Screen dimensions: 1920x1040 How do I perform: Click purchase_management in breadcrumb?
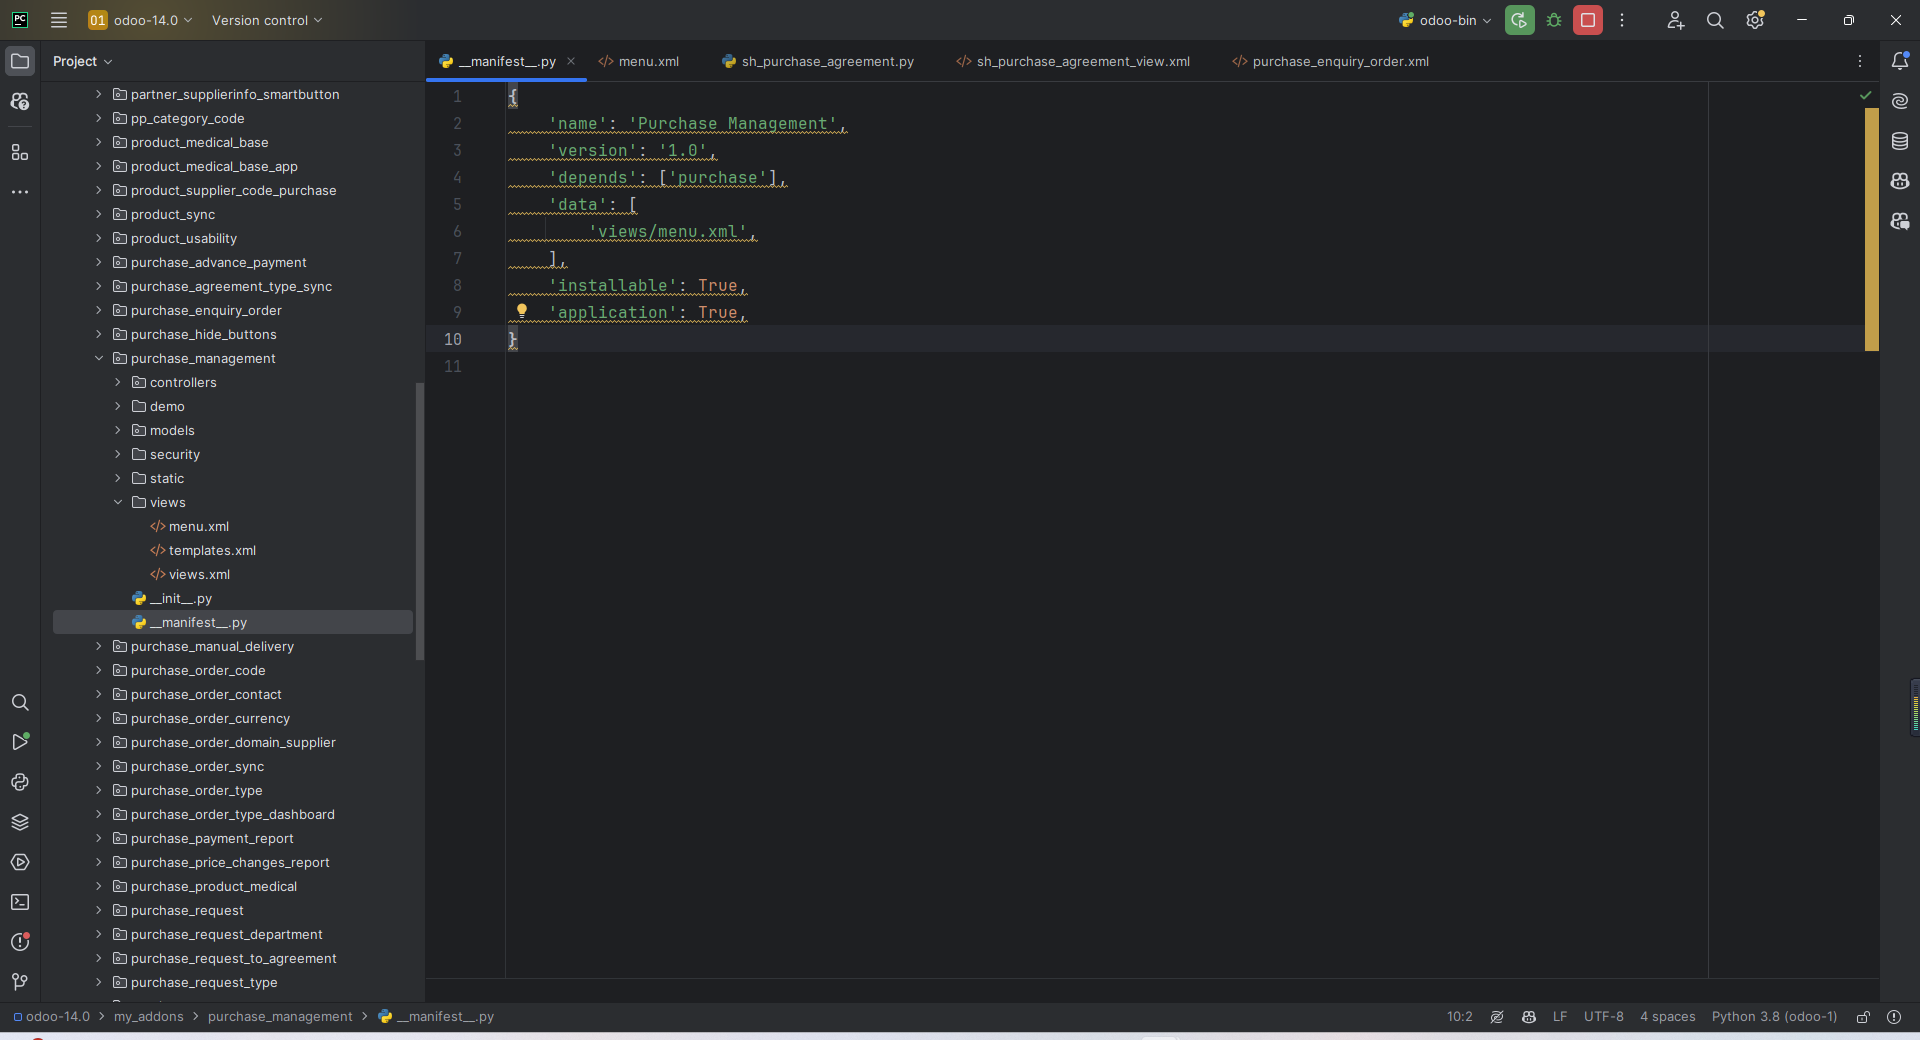pyautogui.click(x=280, y=1017)
